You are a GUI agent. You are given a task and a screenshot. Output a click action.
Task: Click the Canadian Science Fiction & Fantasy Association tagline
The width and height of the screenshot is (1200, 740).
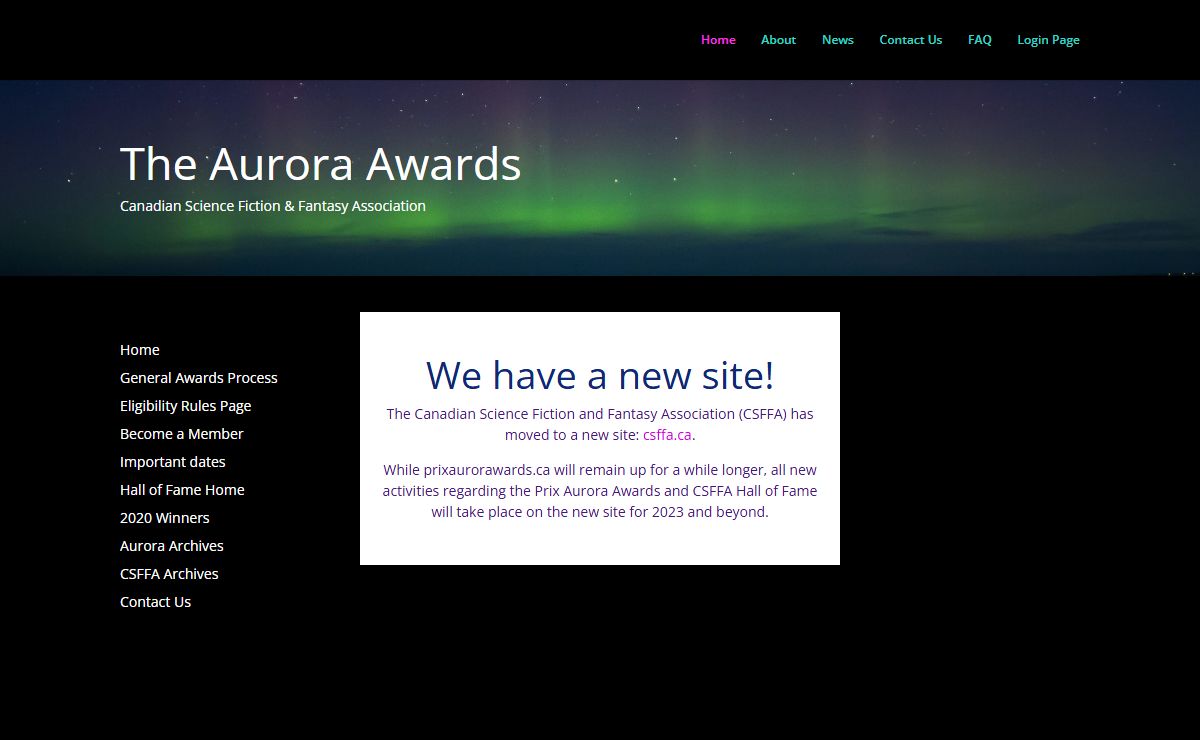(273, 206)
